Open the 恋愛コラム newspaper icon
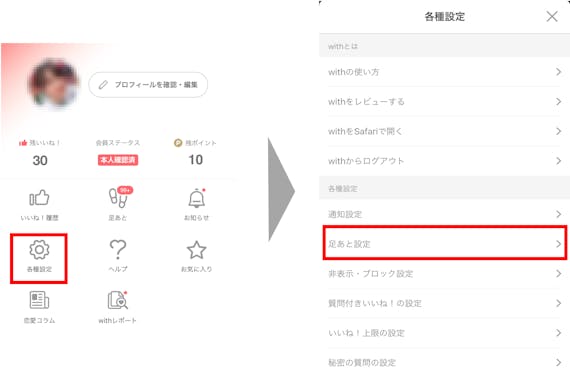The image size is (570, 372). [39, 300]
